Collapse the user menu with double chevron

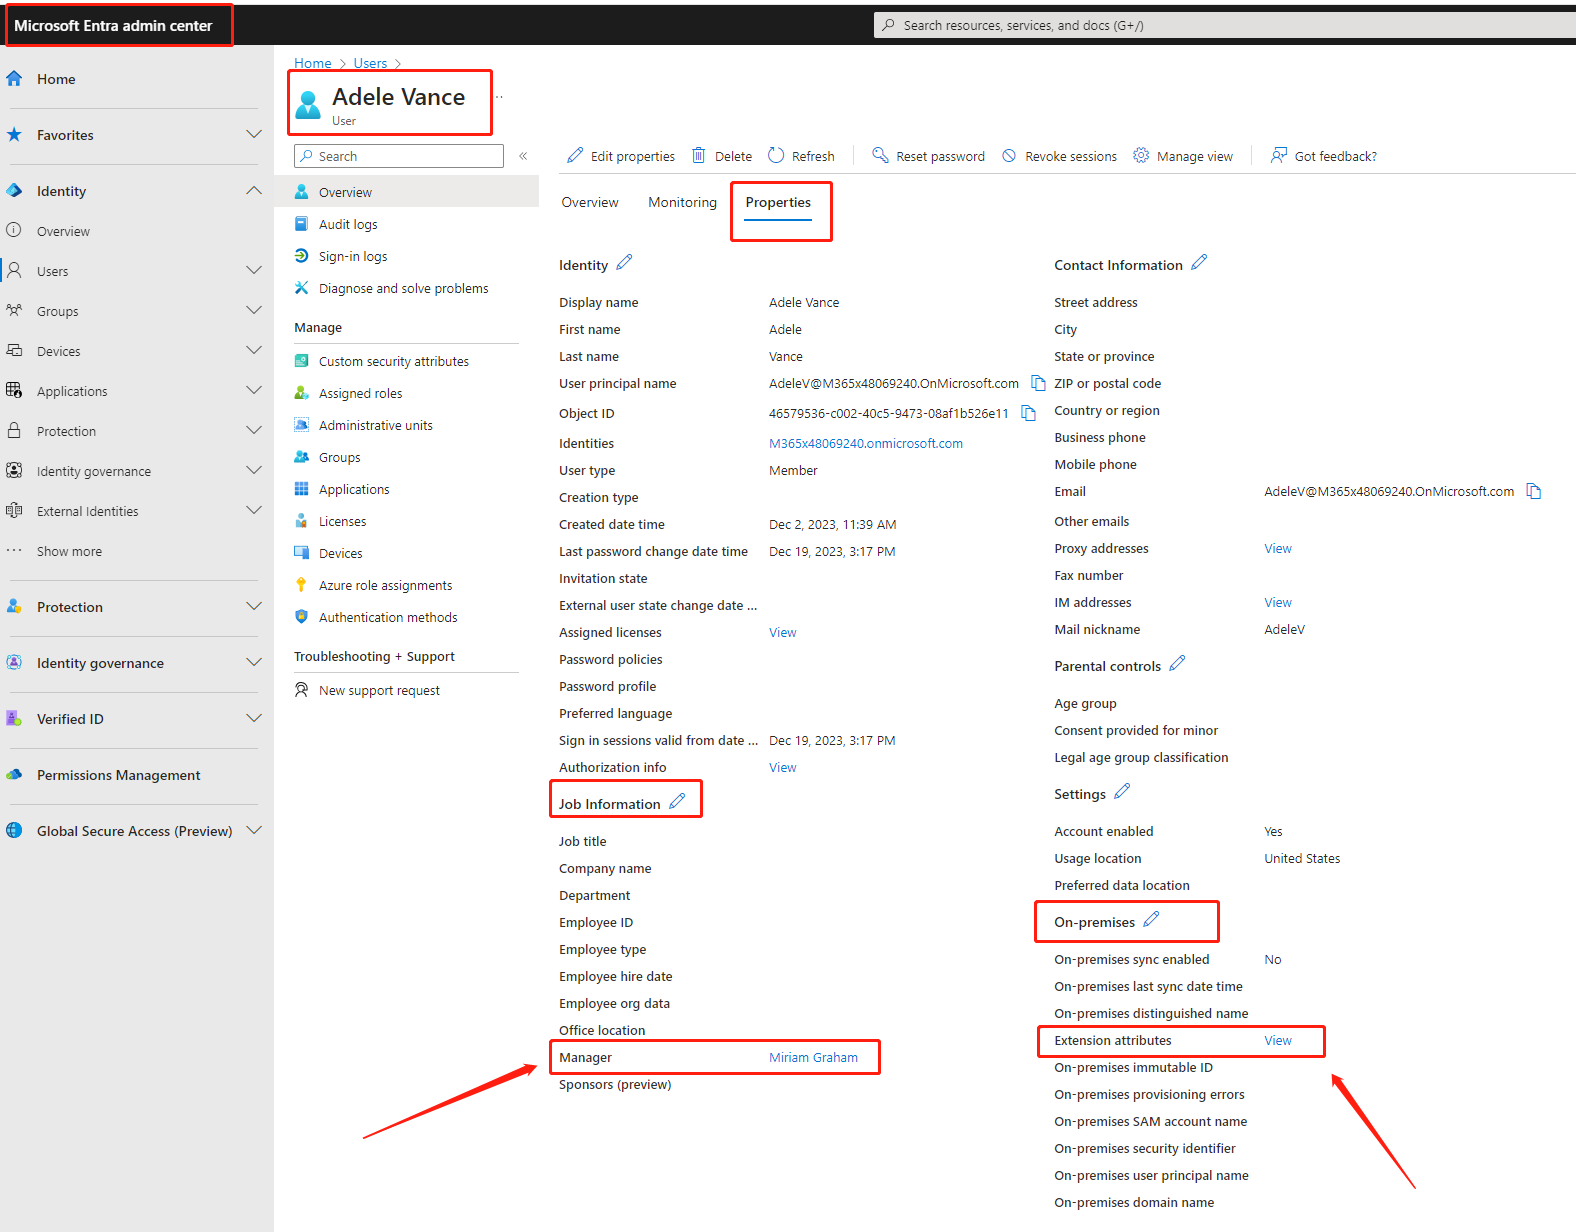(x=523, y=156)
